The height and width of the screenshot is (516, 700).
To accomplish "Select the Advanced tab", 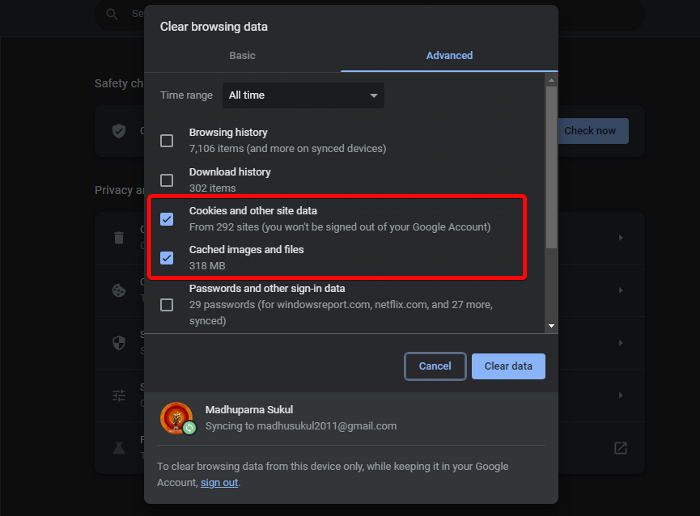I will tap(449, 56).
